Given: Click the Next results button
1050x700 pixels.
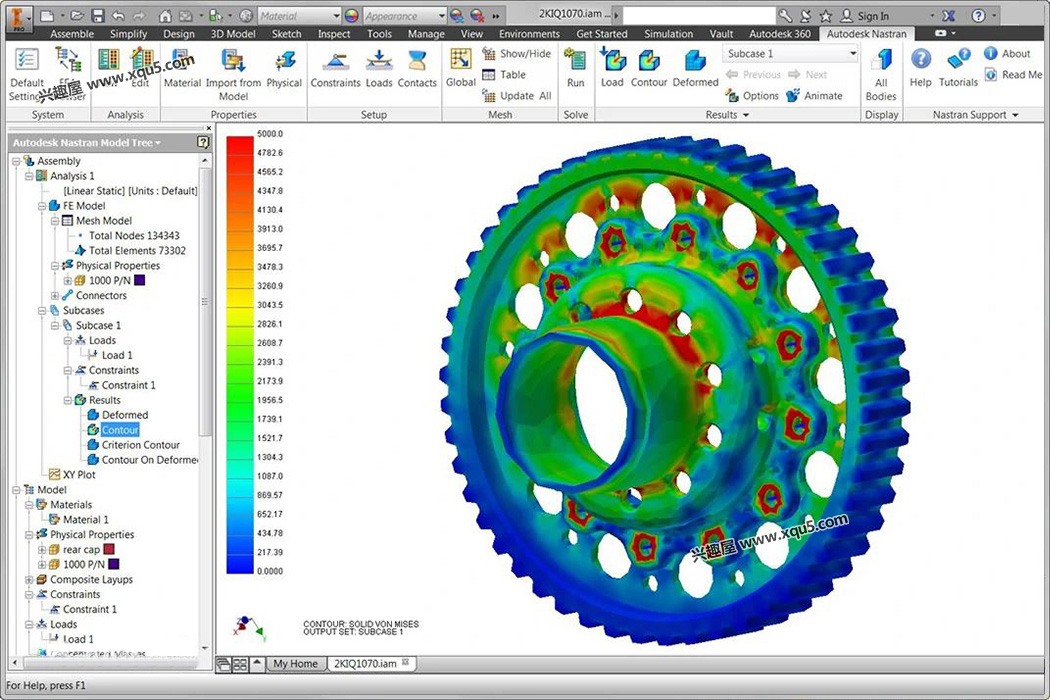Looking at the screenshot, I should click(x=808, y=75).
